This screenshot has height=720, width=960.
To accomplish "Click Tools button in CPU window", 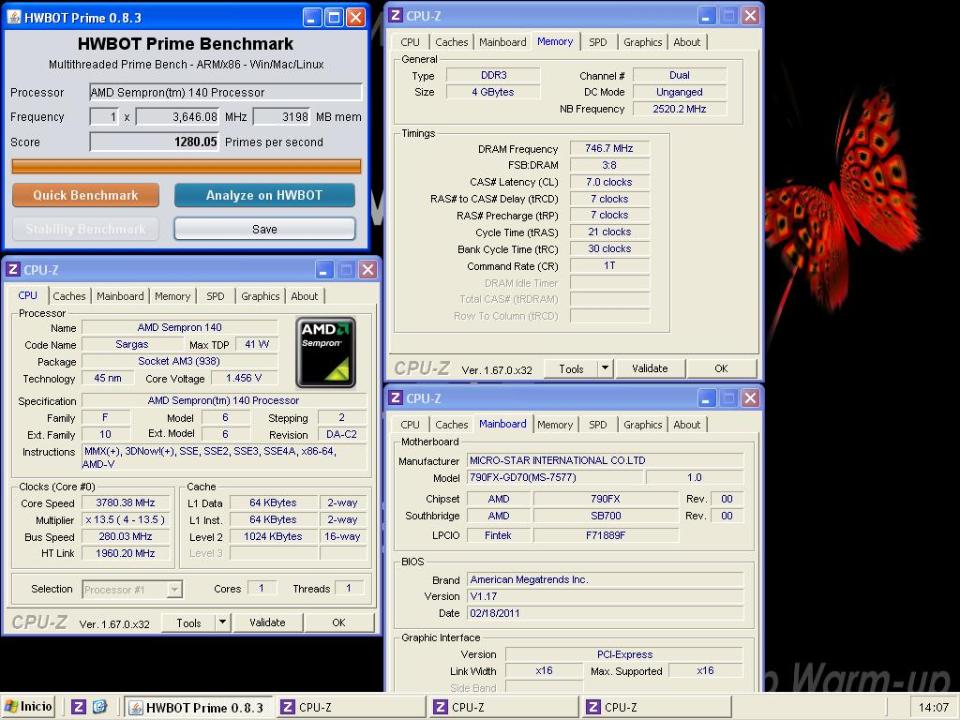I will (189, 623).
